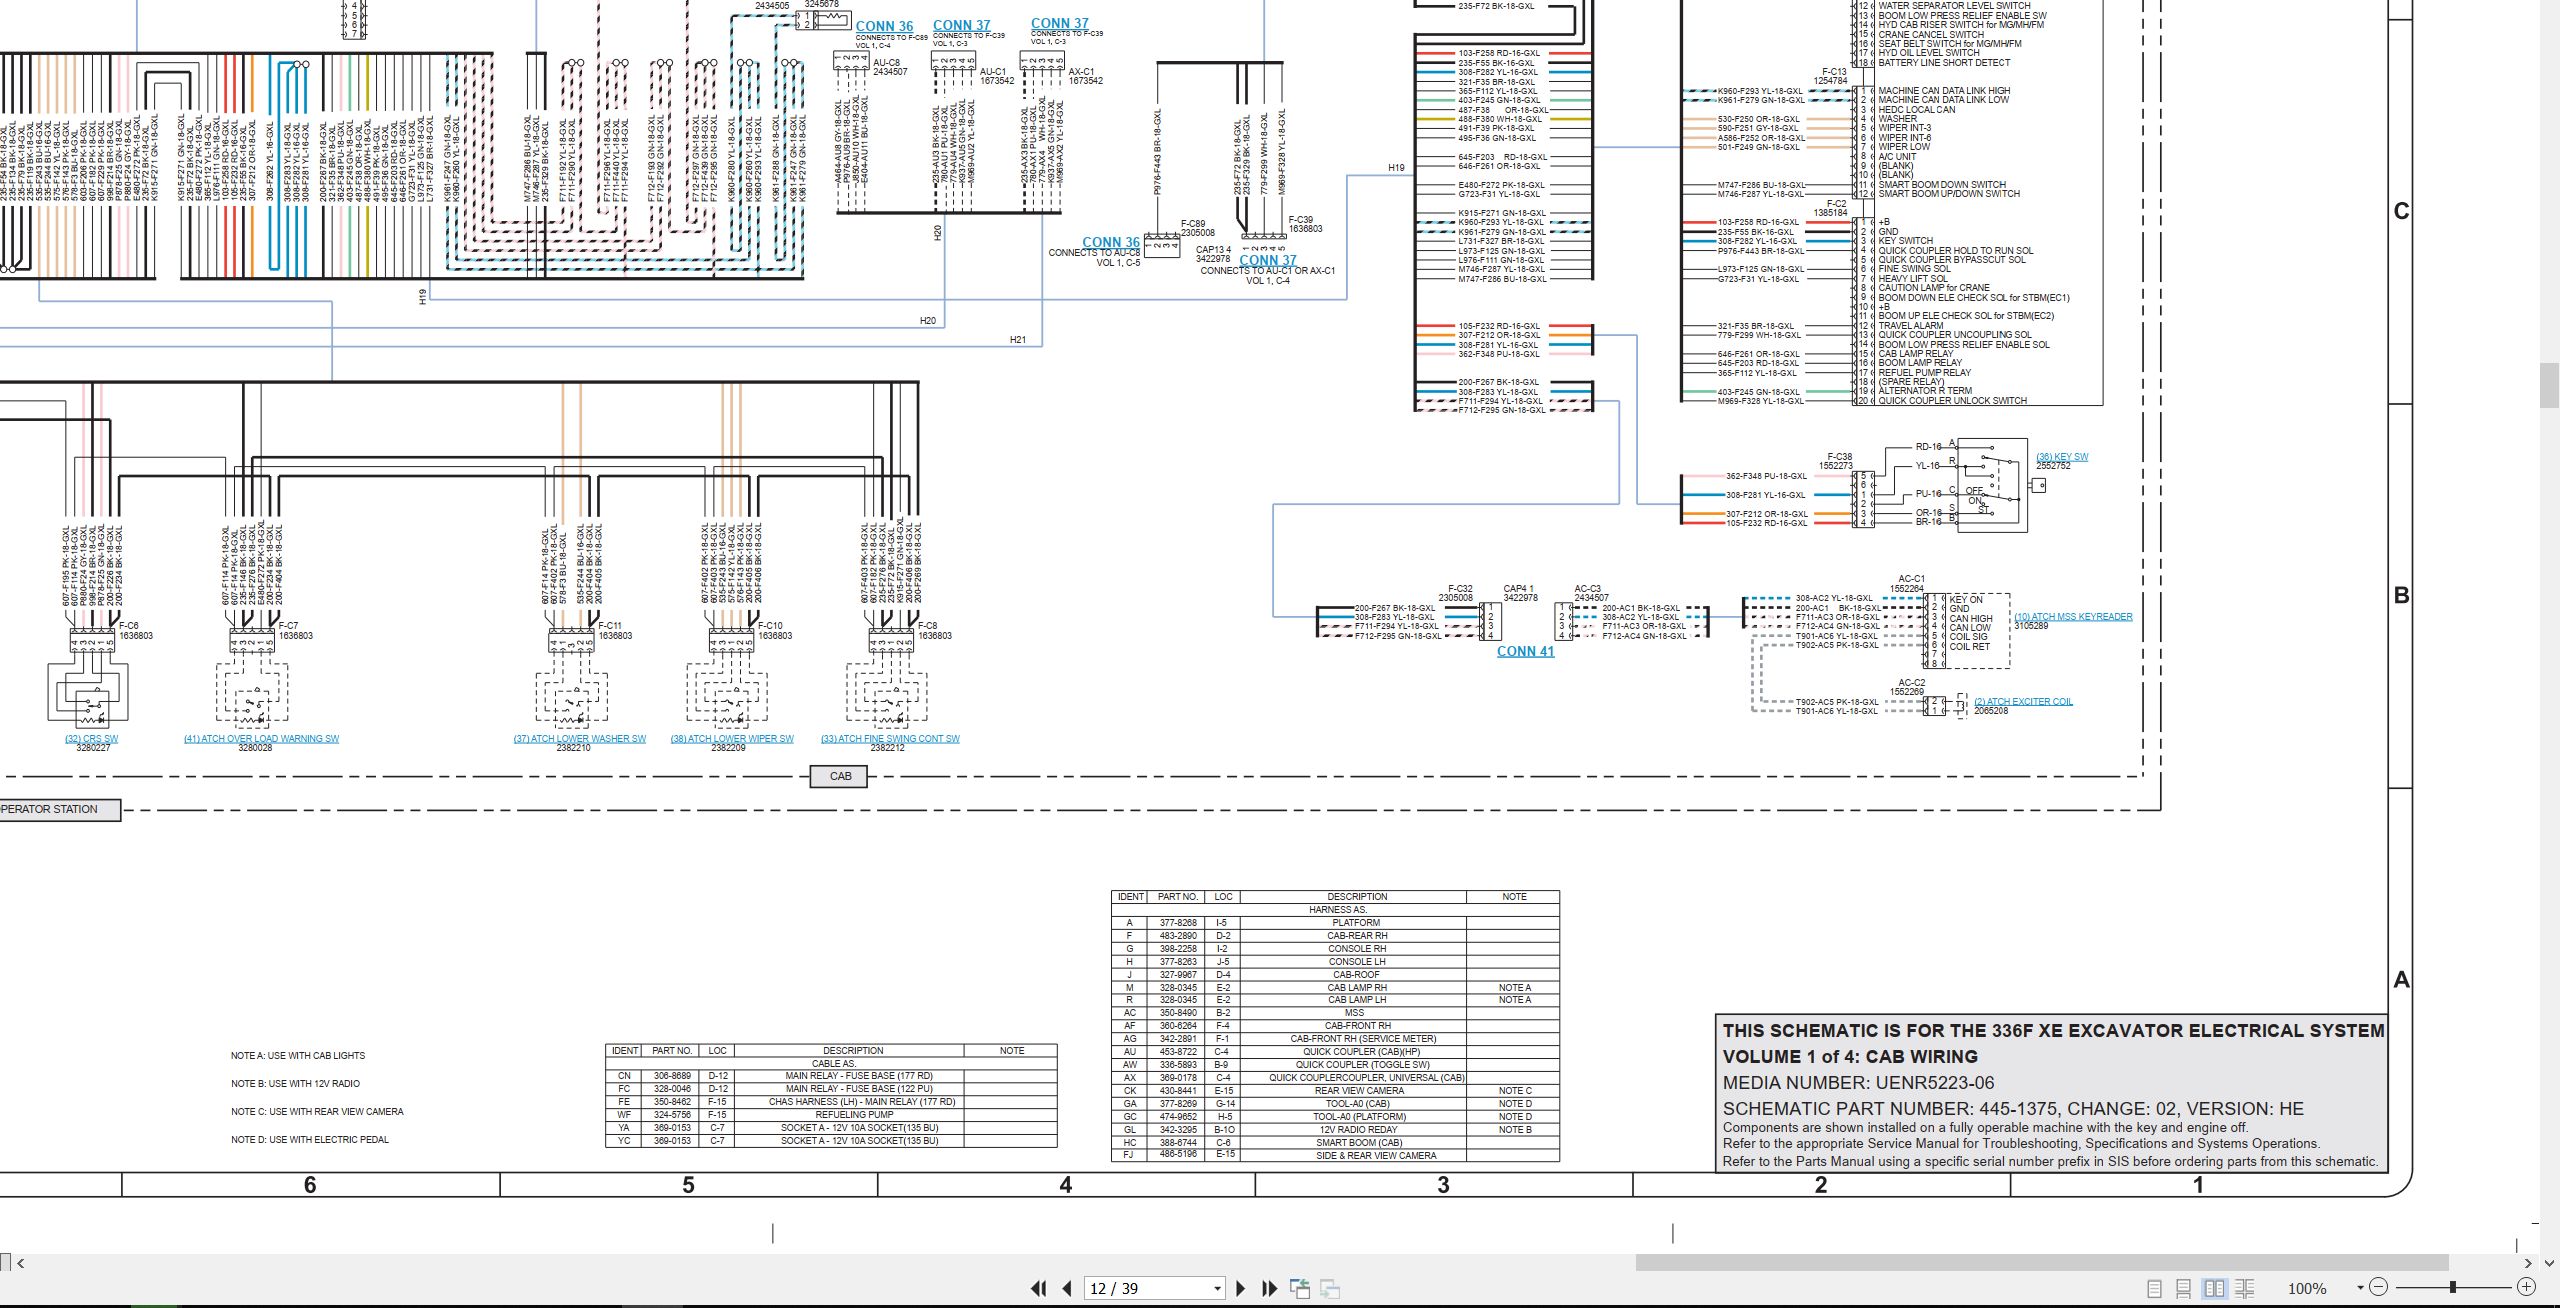Image resolution: width=2560 pixels, height=1308 pixels.
Task: Click the vertical scrollbar thumb
Action: pyautogui.click(x=2549, y=385)
